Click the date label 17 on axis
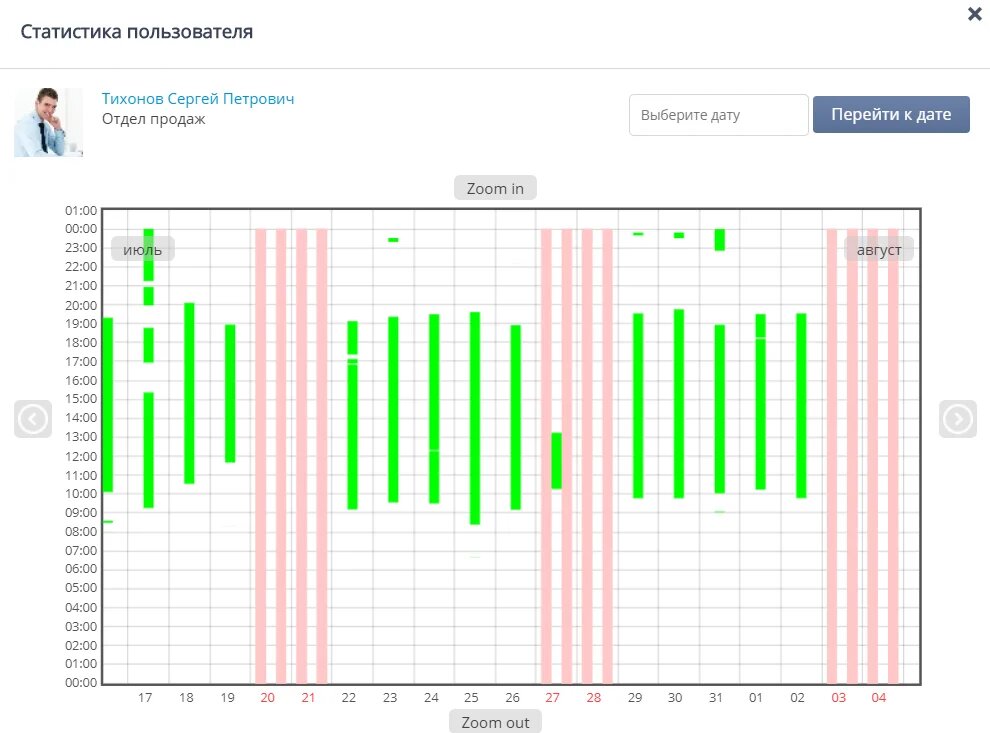Screen dimensions: 990x733 (145, 698)
